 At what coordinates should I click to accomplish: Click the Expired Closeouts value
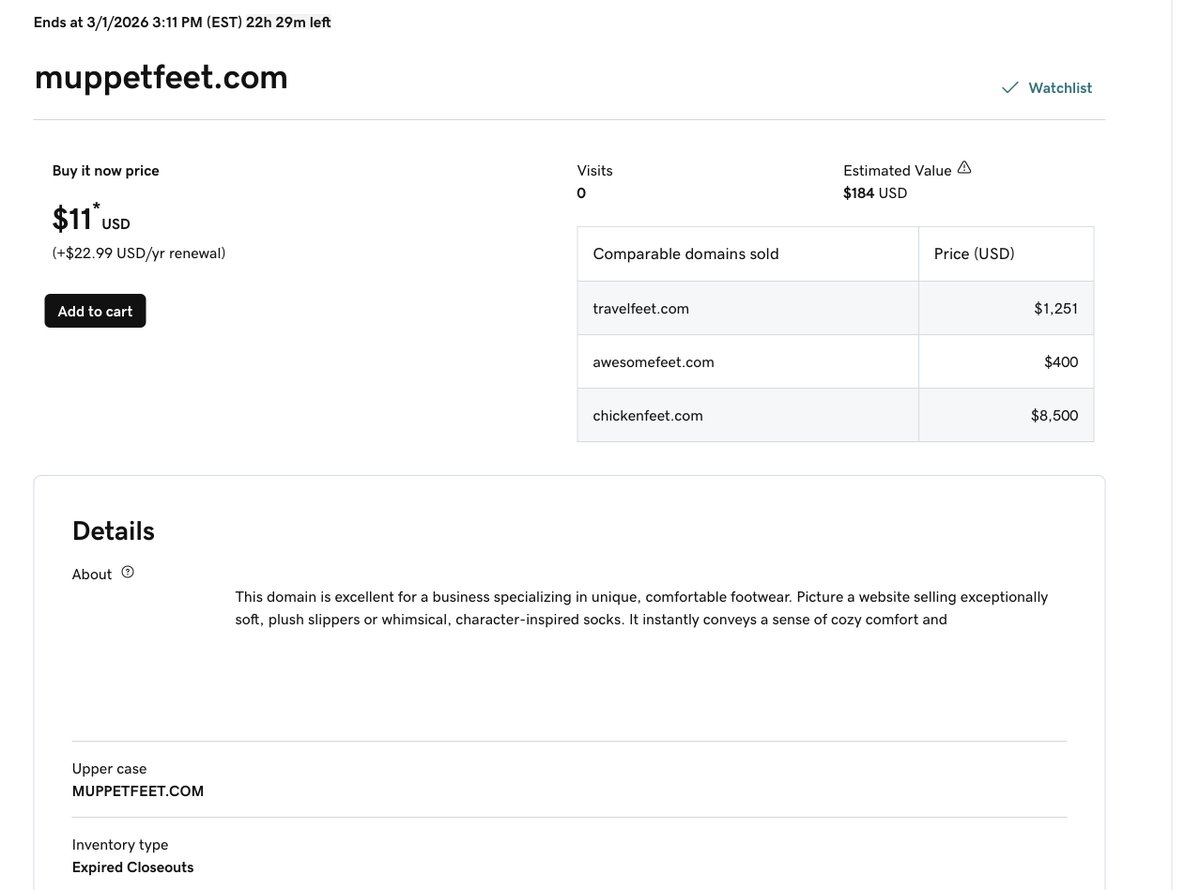pyautogui.click(x=133, y=867)
